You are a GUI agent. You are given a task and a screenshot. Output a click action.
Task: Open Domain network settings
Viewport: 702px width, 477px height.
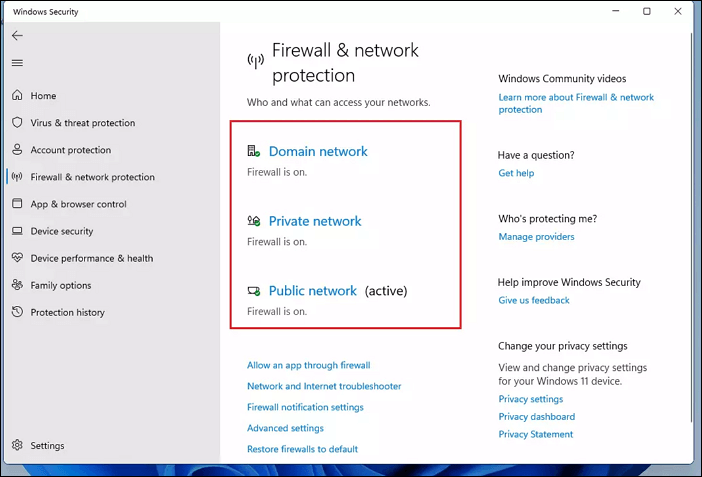coord(318,151)
